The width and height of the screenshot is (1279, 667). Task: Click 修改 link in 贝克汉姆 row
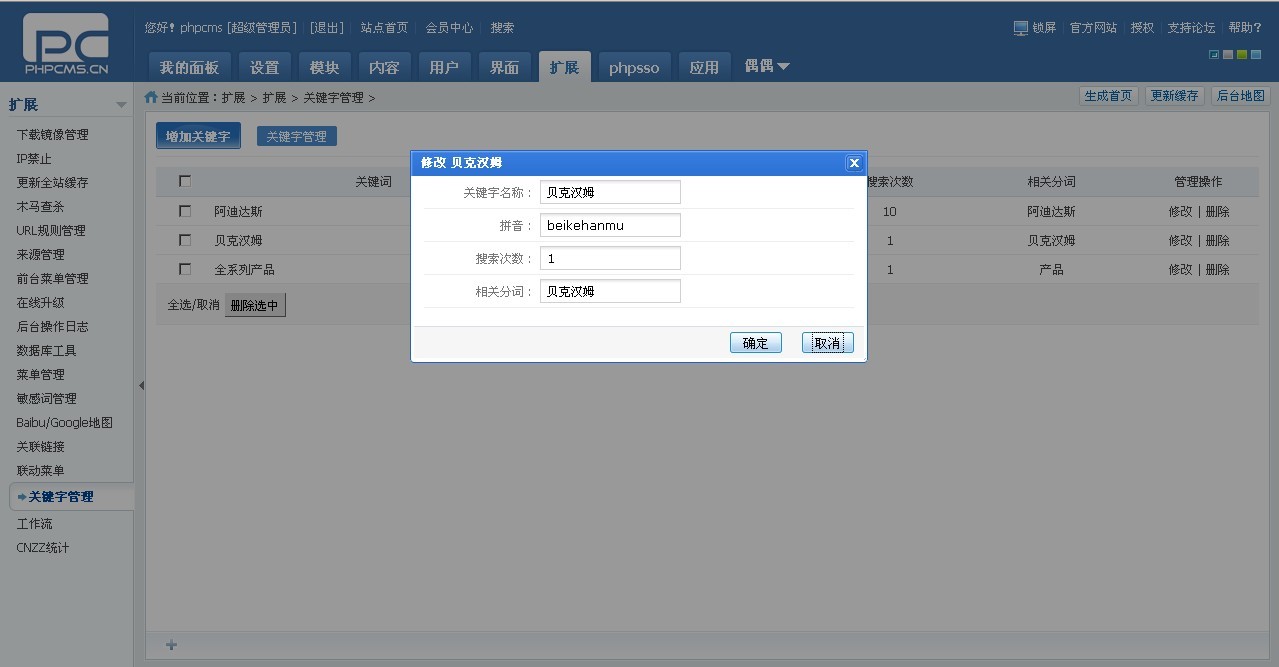1180,240
